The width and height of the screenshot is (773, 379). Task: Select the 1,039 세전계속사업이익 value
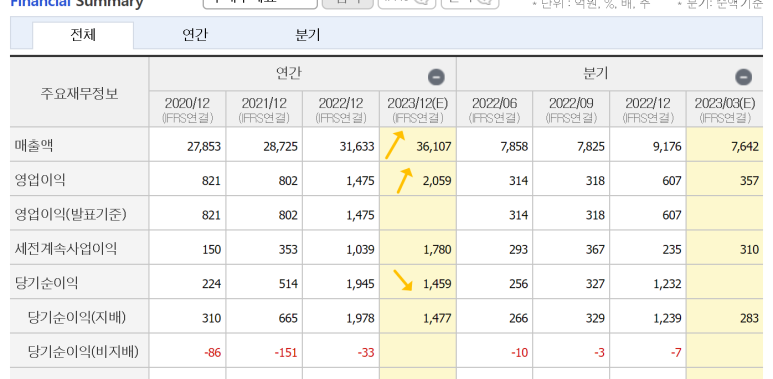[360, 249]
